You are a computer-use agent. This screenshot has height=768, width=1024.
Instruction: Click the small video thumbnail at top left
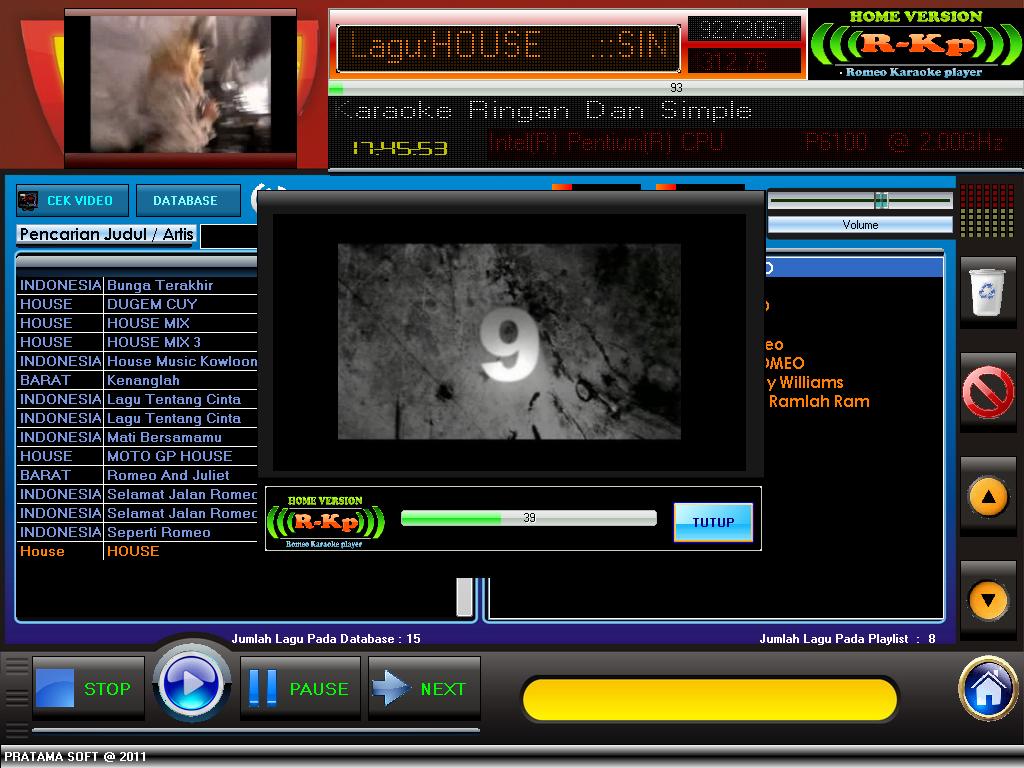pos(180,84)
